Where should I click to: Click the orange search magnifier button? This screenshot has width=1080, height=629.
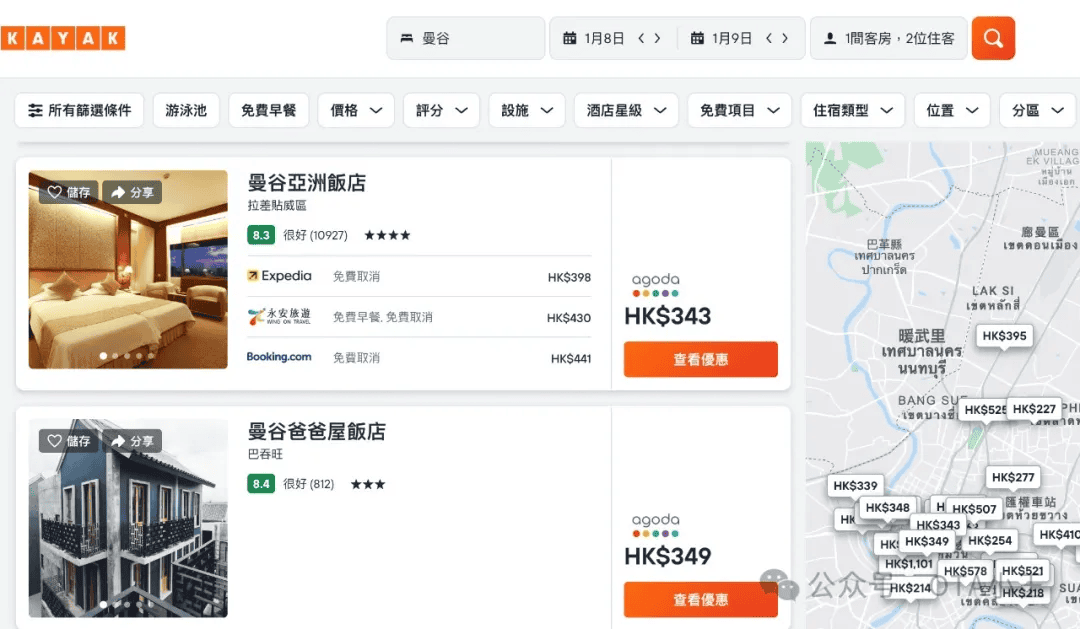coord(993,38)
